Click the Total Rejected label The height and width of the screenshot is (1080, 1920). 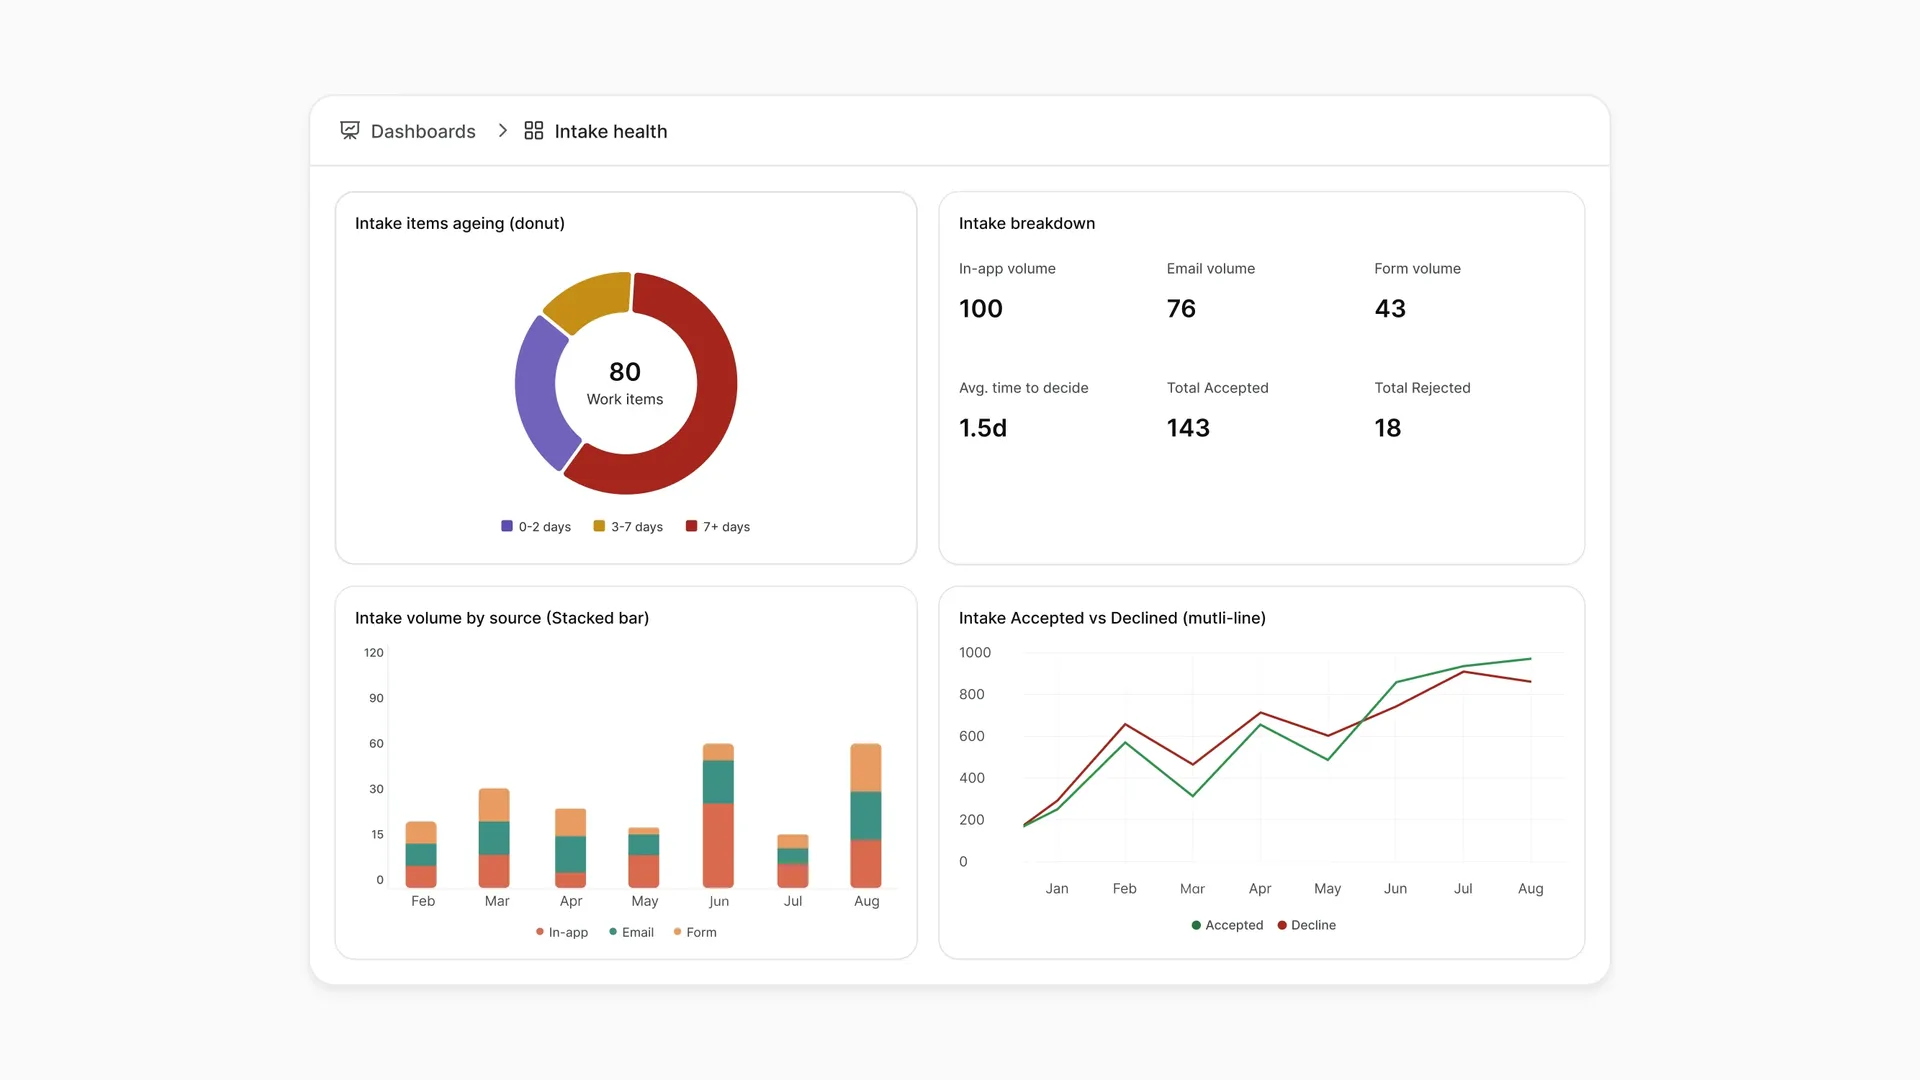coord(1422,388)
